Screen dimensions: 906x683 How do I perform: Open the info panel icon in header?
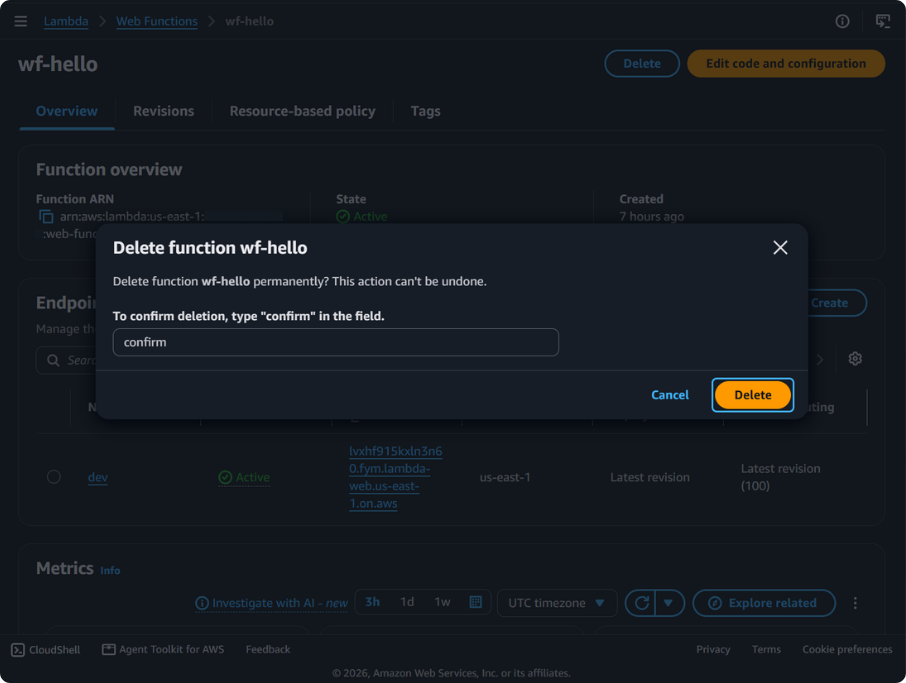(x=842, y=21)
